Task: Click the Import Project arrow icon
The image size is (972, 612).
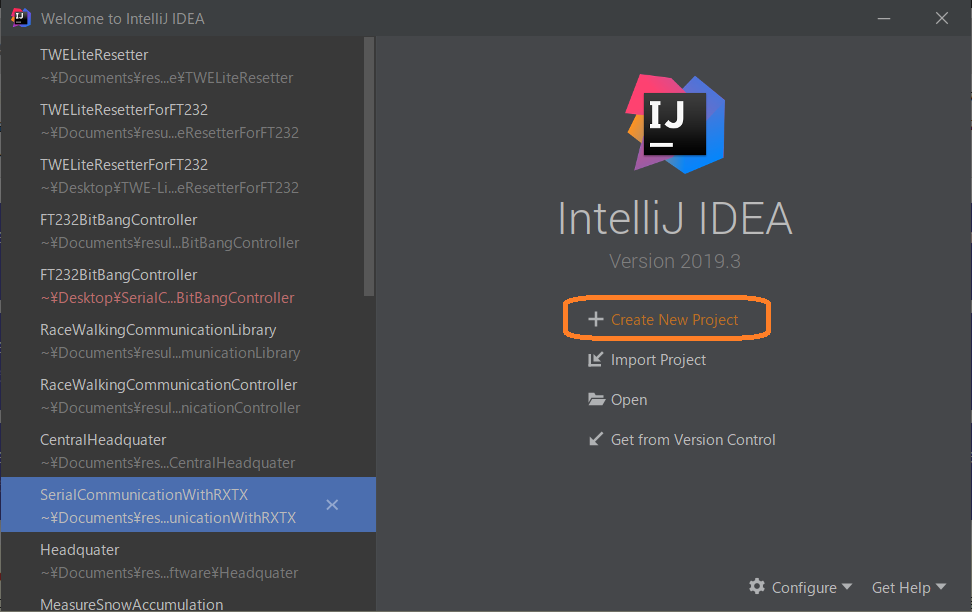Action: coord(595,360)
